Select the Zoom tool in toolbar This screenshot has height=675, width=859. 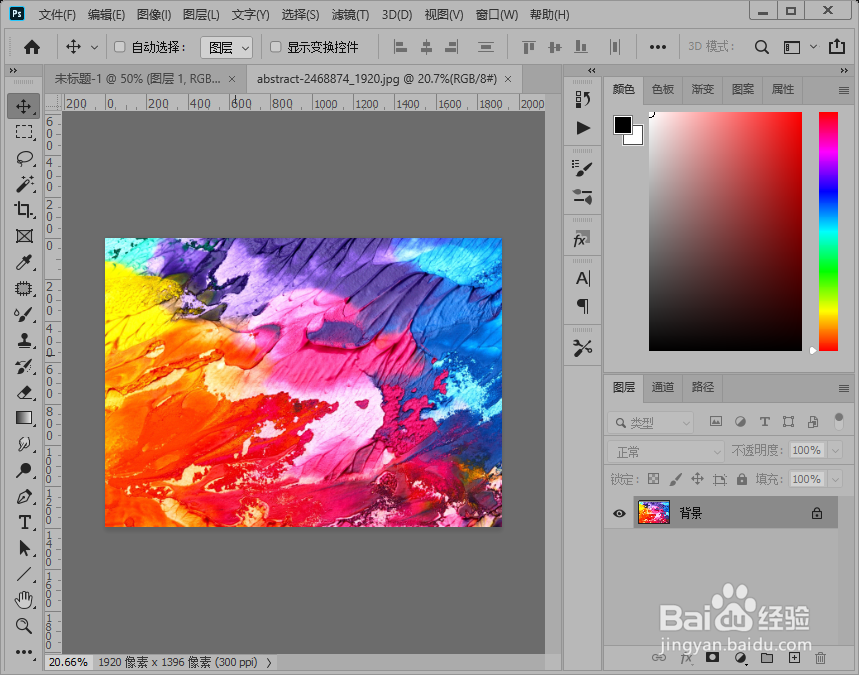click(x=24, y=626)
